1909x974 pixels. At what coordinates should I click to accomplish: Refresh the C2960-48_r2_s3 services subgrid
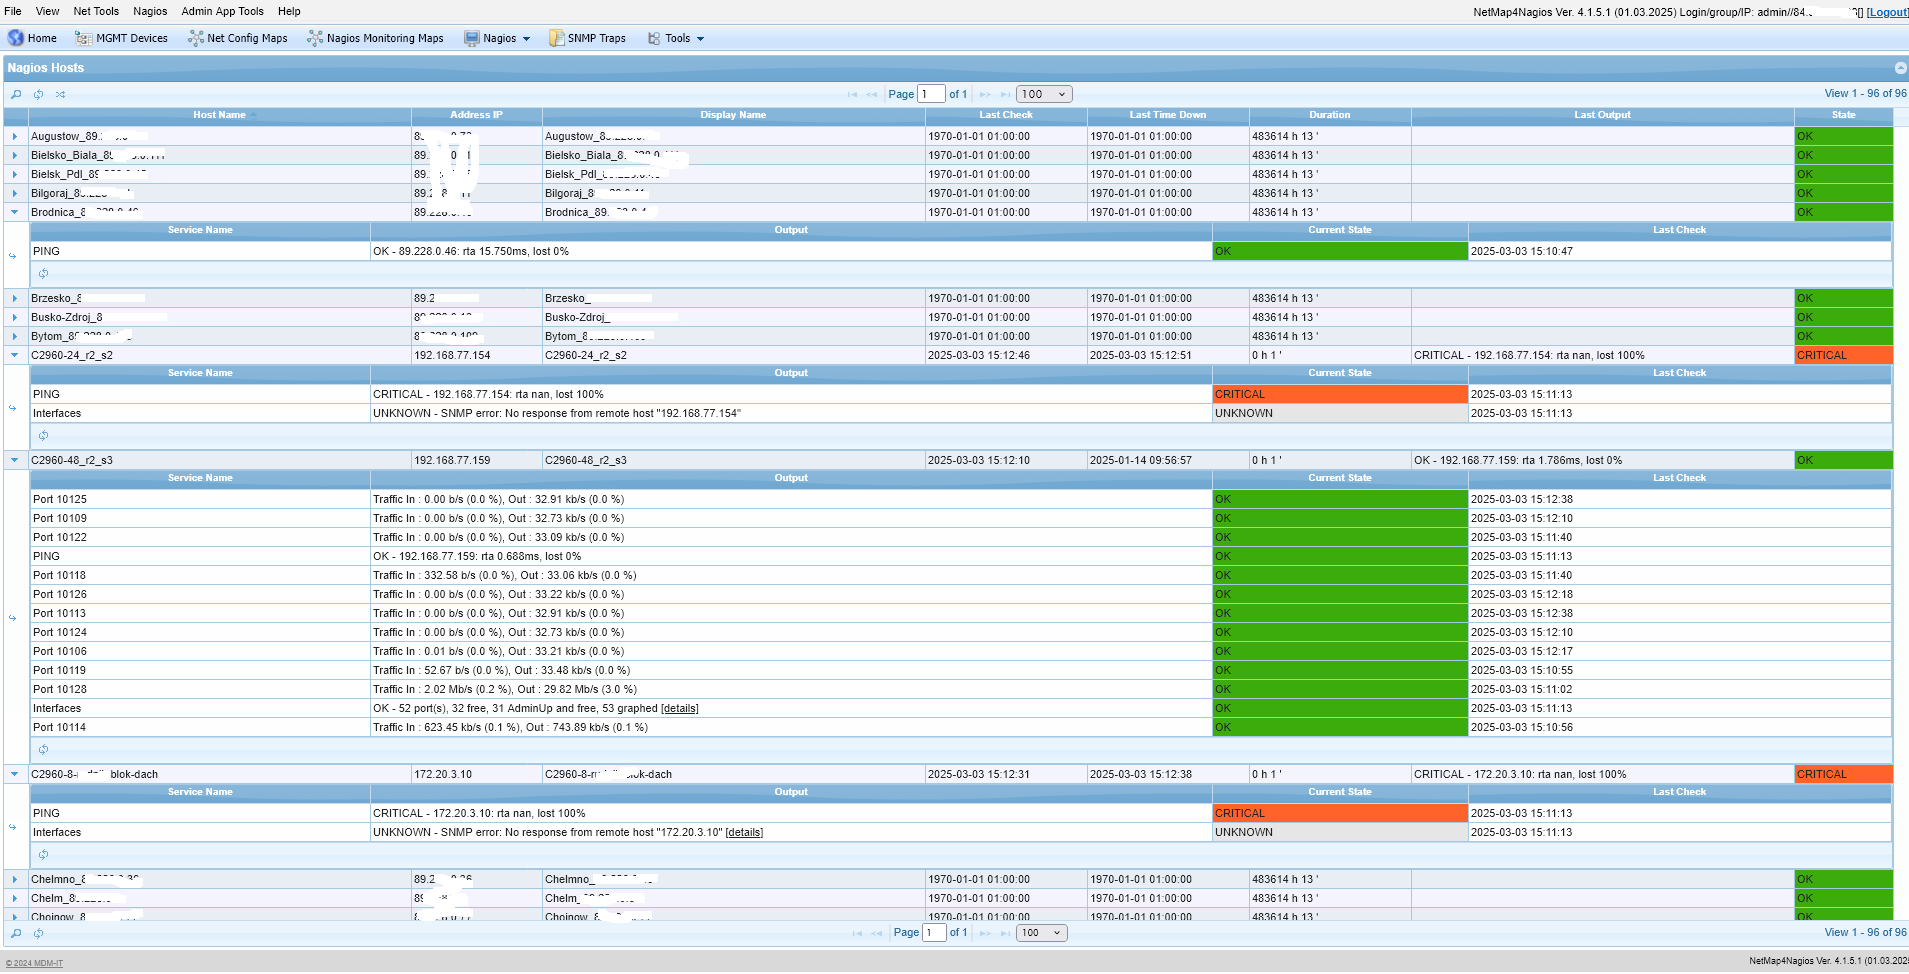pyautogui.click(x=43, y=749)
